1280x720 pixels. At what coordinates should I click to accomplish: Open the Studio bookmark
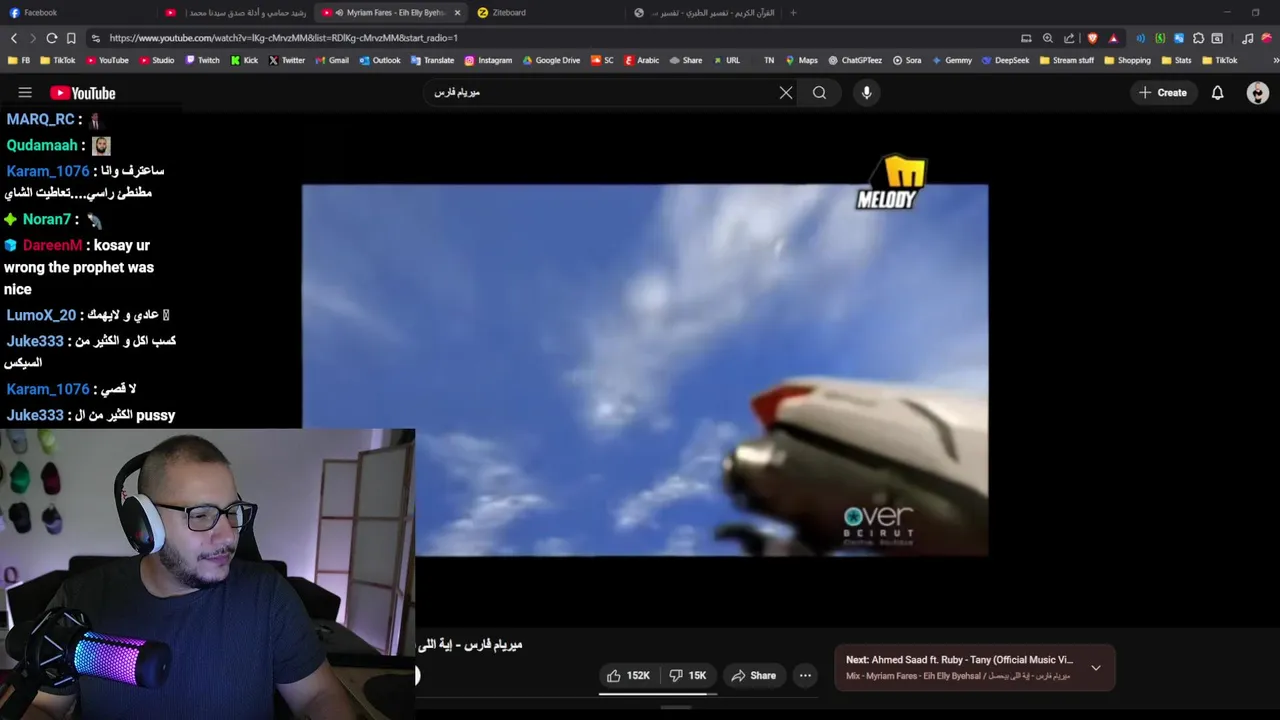[x=157, y=60]
